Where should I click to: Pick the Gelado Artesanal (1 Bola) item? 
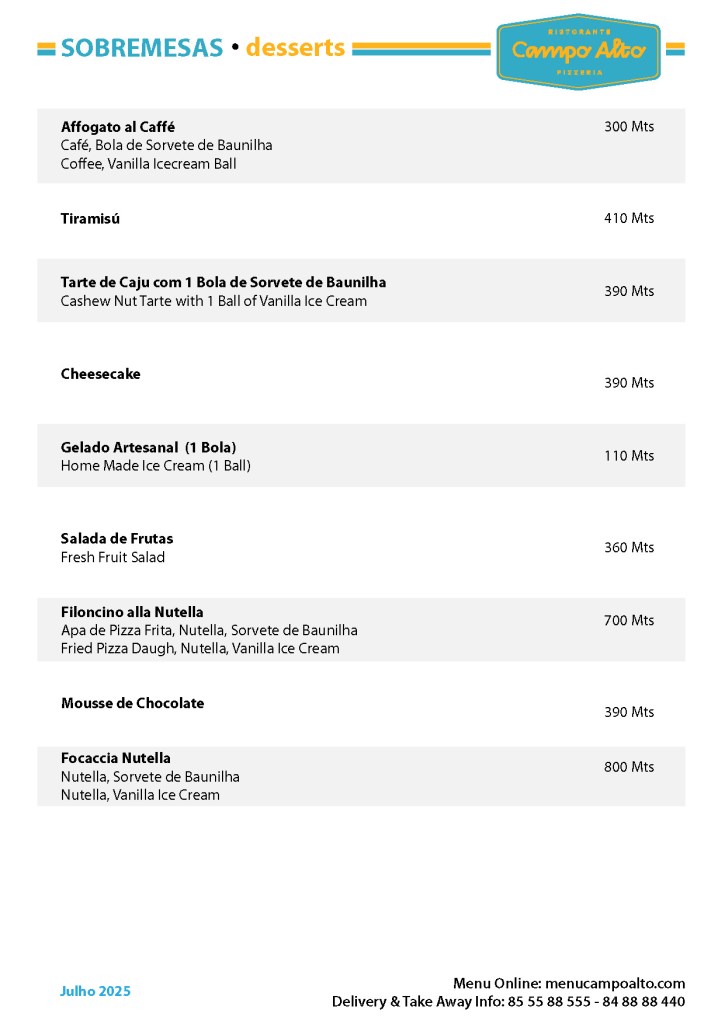click(148, 447)
